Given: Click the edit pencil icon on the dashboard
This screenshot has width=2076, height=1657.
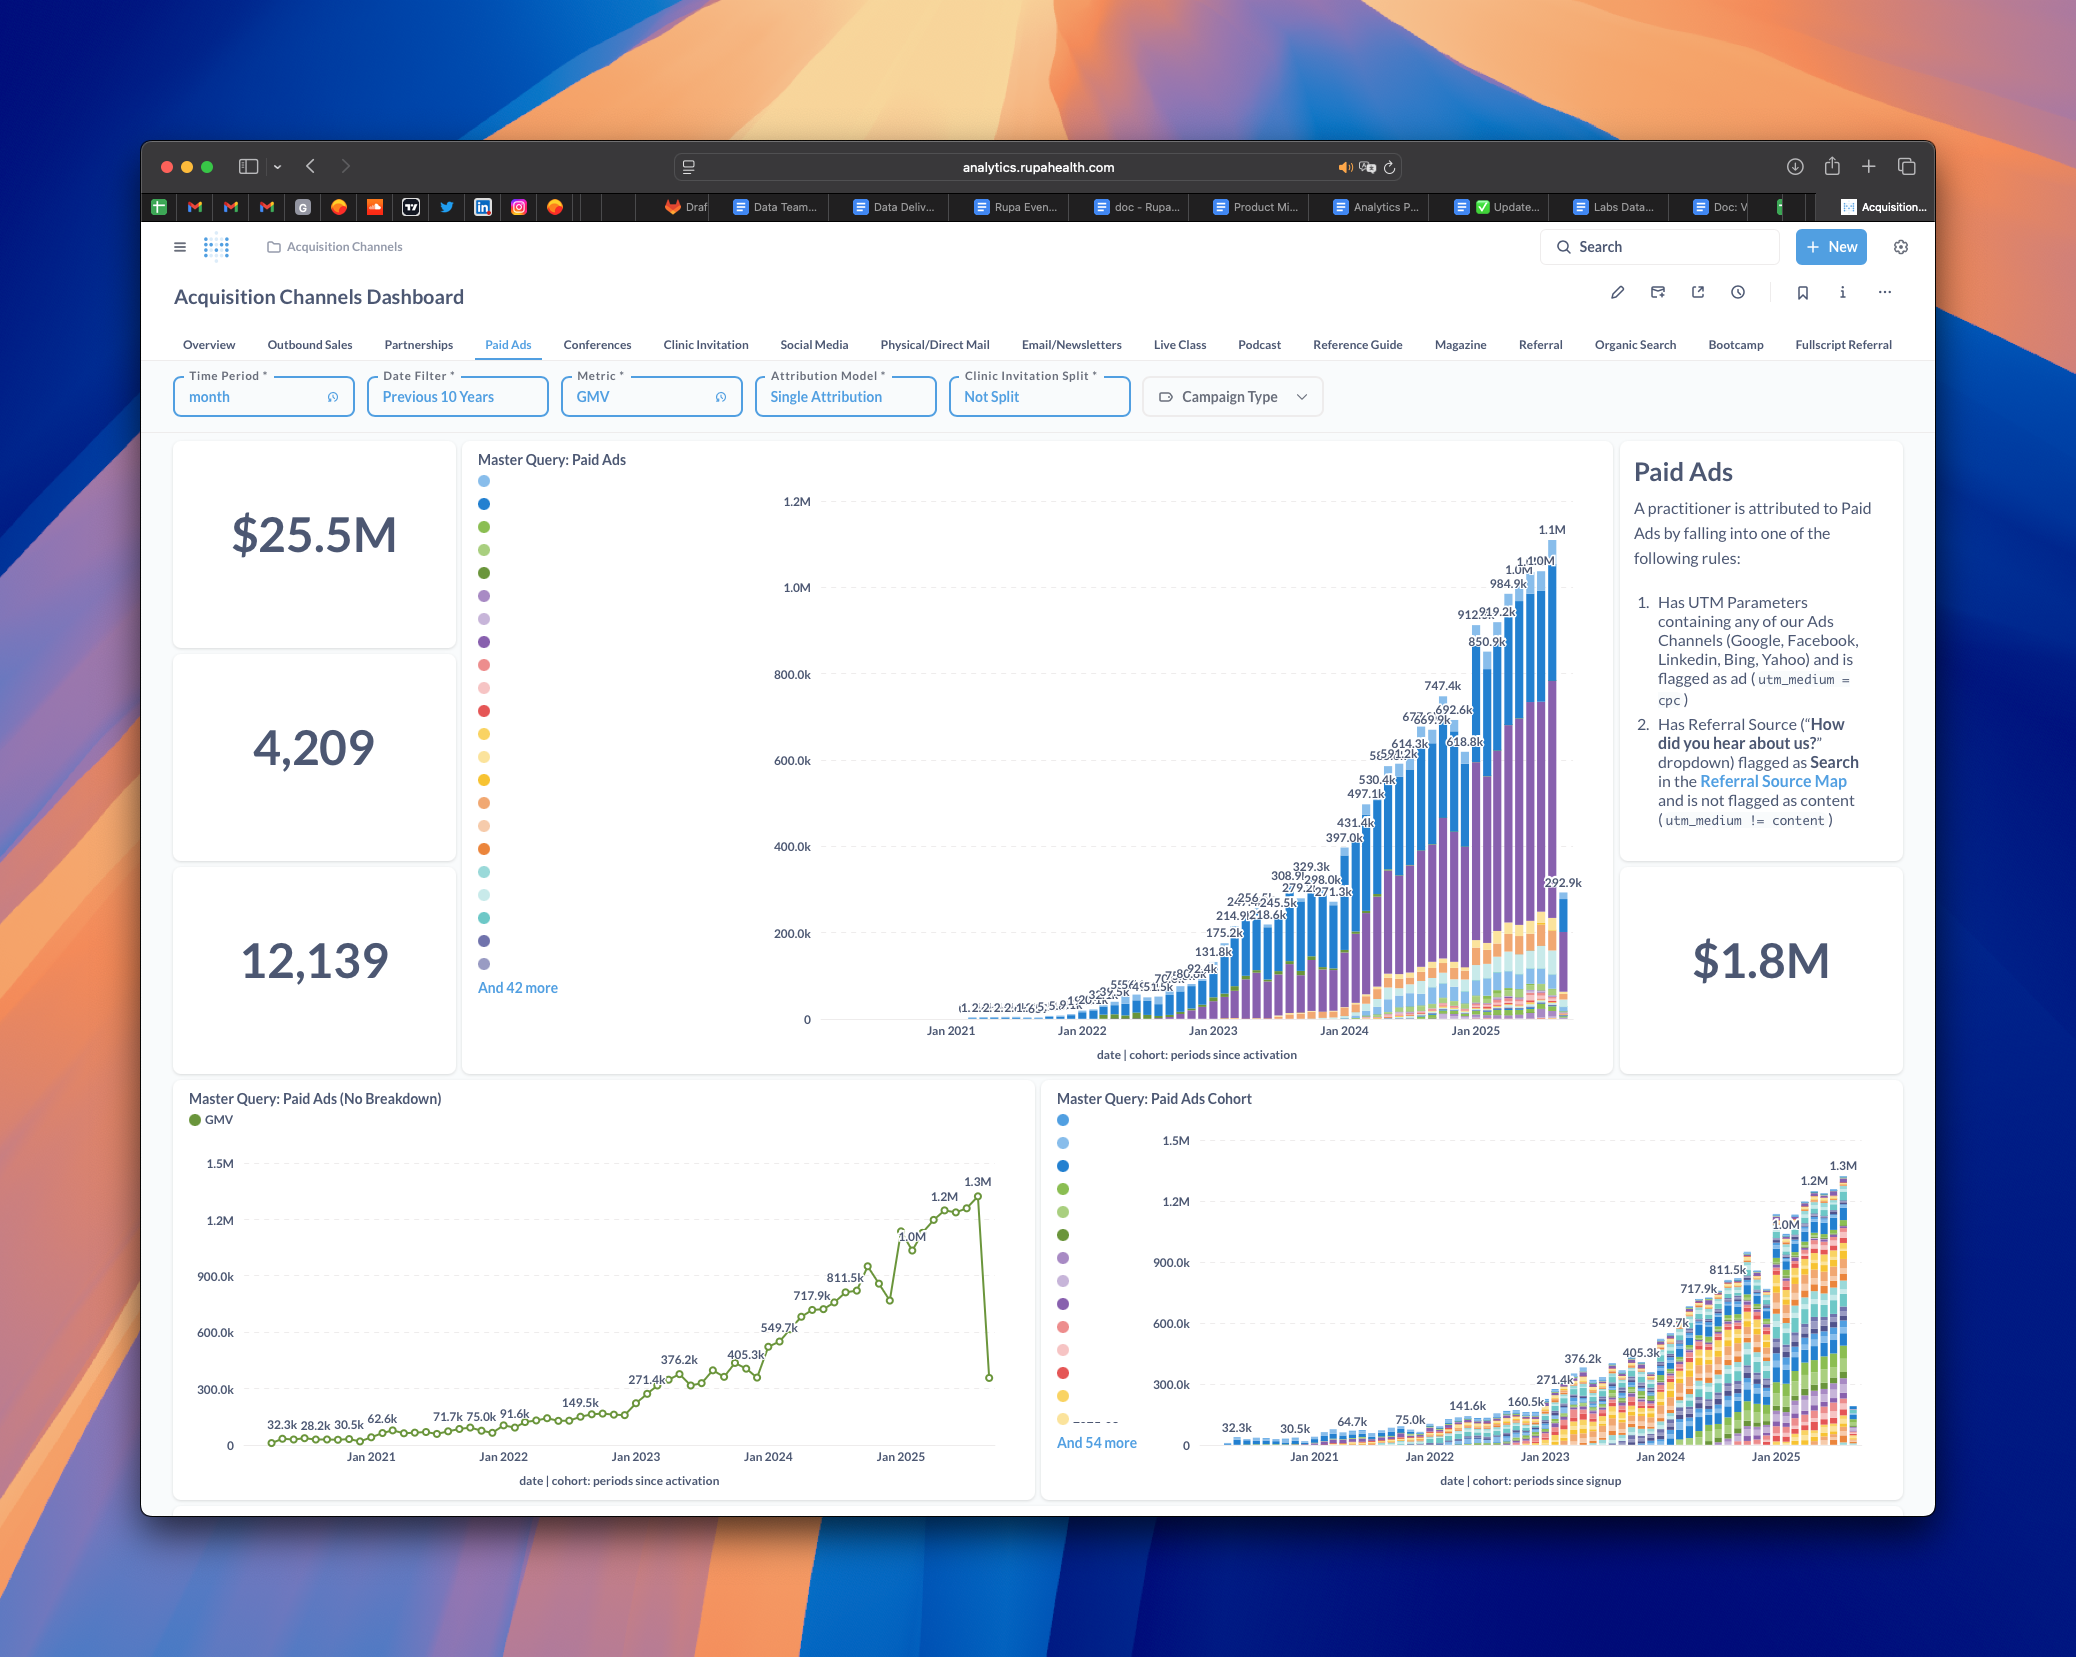Looking at the screenshot, I should point(1617,292).
